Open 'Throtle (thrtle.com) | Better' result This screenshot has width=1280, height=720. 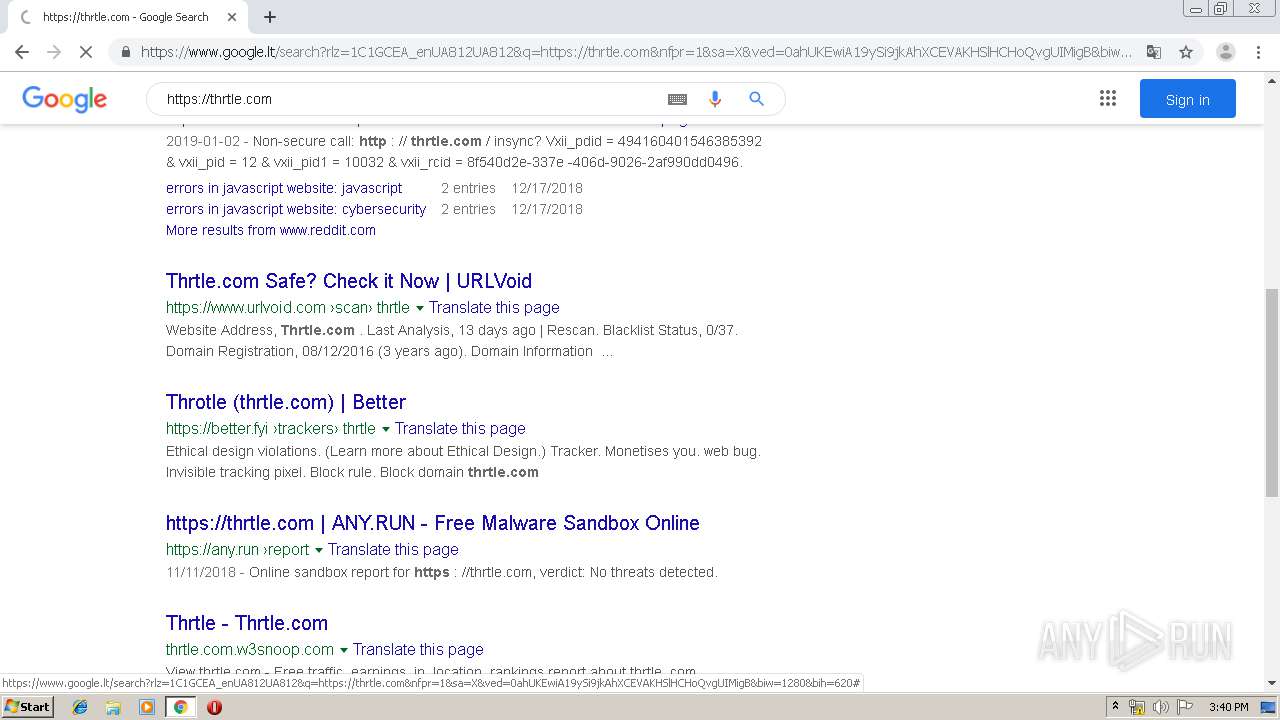pos(286,402)
